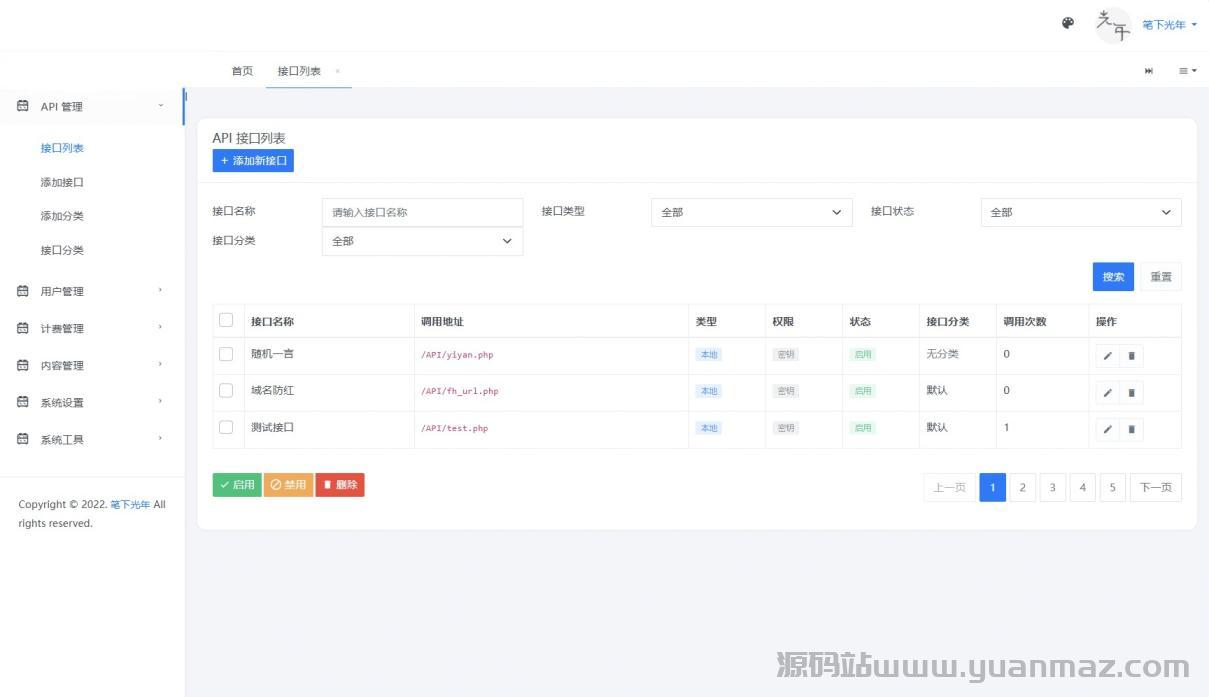This screenshot has width=1209, height=697.
Task: Click the 用户管理 sidebar icon
Action: pos(23,291)
